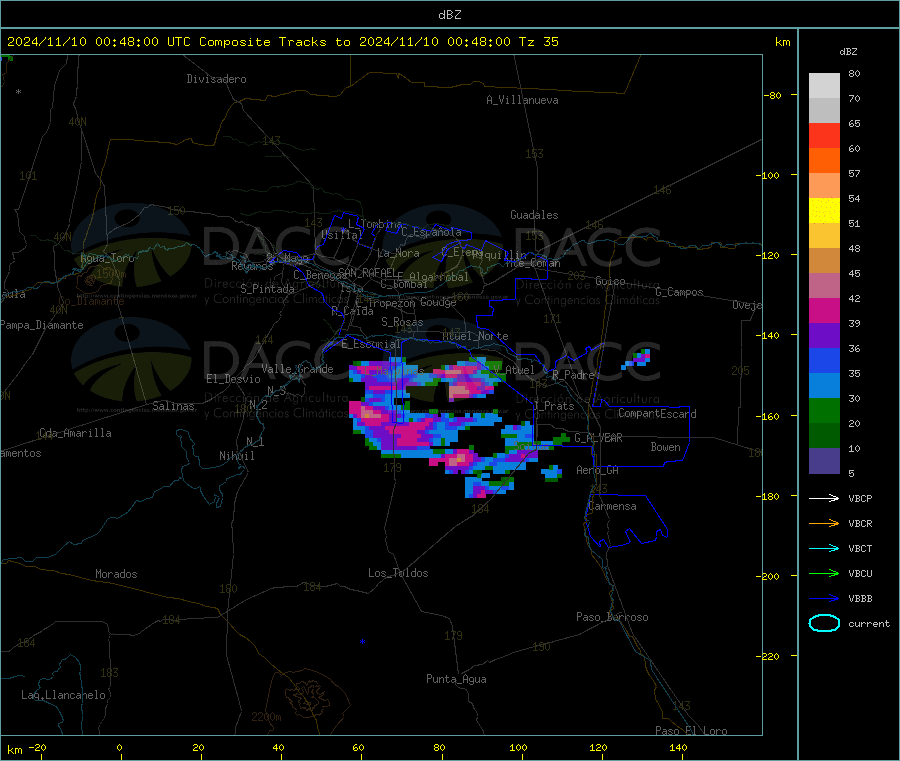
Task: Click the Pampa_Diamante map label
Action: [41, 325]
